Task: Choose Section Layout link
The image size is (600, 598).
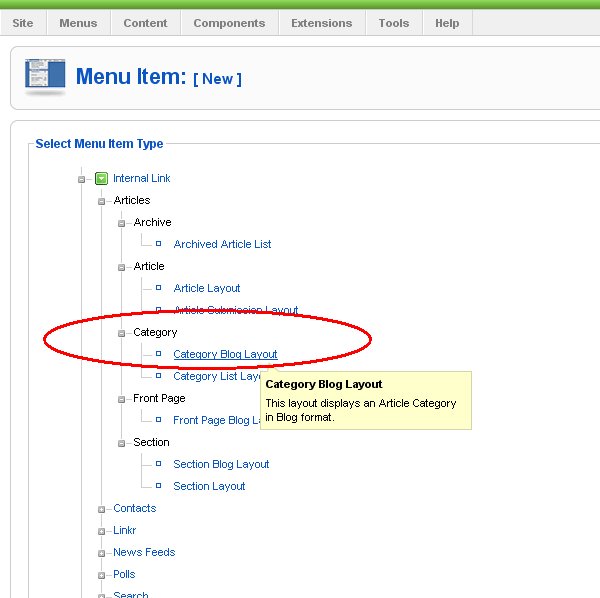Action: tap(209, 486)
